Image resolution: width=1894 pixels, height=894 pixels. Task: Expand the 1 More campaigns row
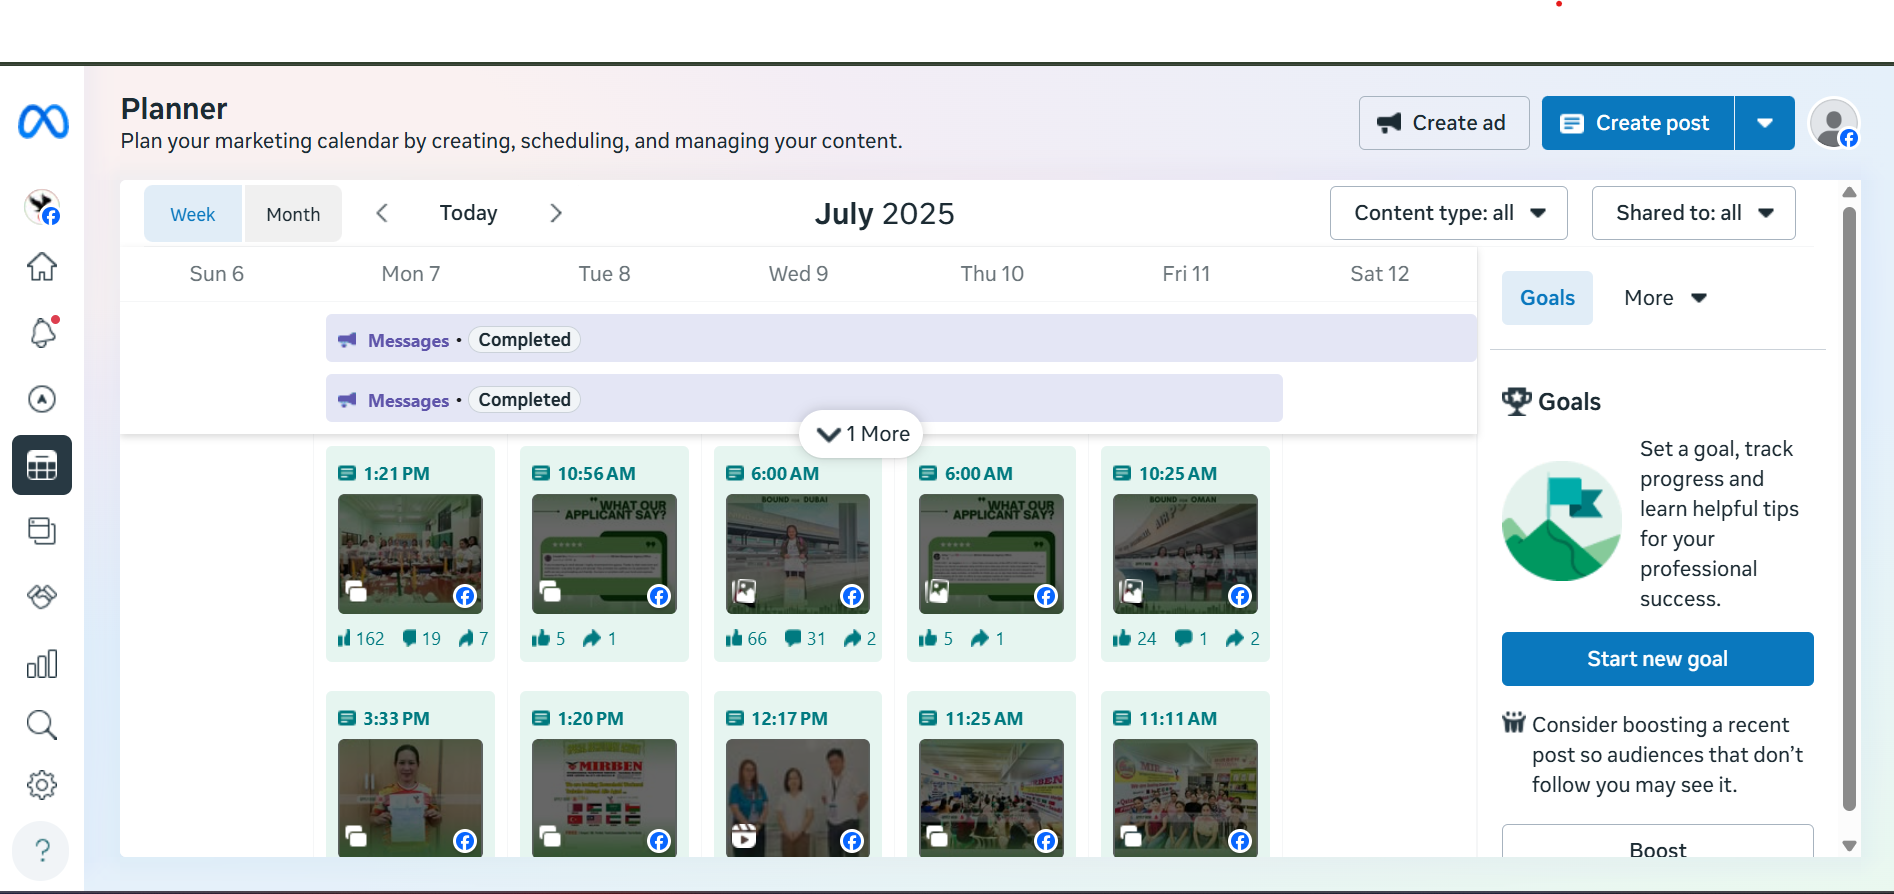tap(862, 434)
